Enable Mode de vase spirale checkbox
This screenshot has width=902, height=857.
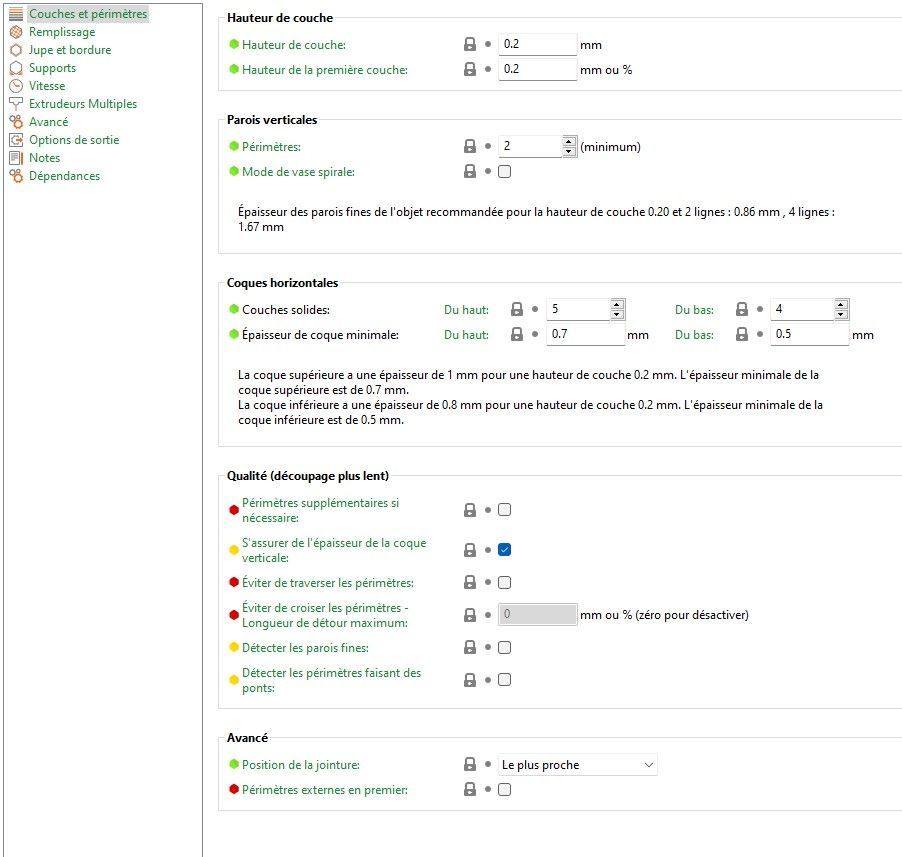pyautogui.click(x=504, y=171)
